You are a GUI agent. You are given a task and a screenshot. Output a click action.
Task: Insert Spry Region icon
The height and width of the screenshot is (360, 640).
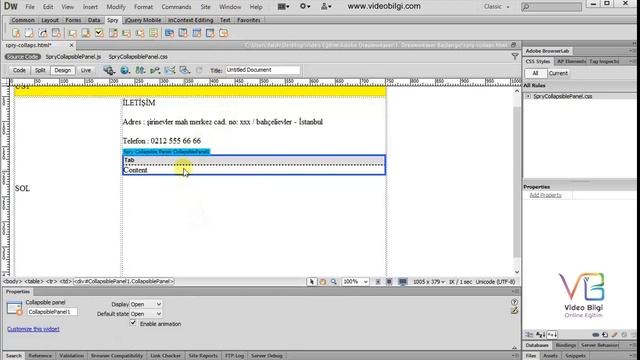click(29, 33)
